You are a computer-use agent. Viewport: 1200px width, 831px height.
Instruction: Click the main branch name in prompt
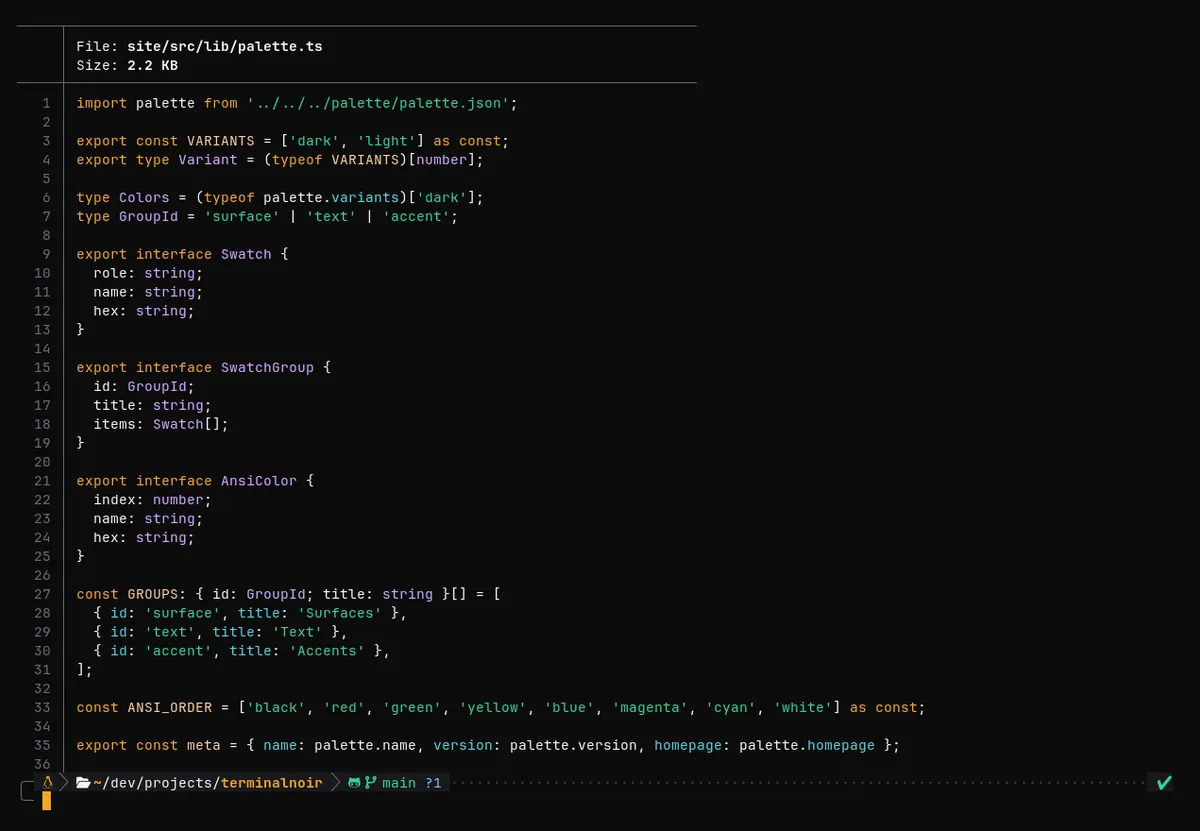tap(399, 783)
